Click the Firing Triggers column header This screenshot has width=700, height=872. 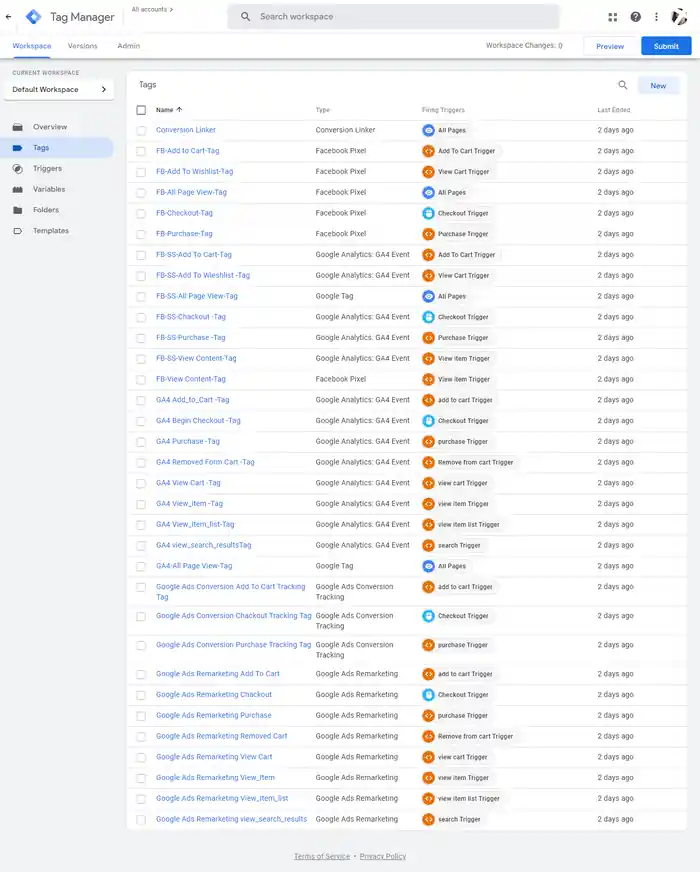443,110
